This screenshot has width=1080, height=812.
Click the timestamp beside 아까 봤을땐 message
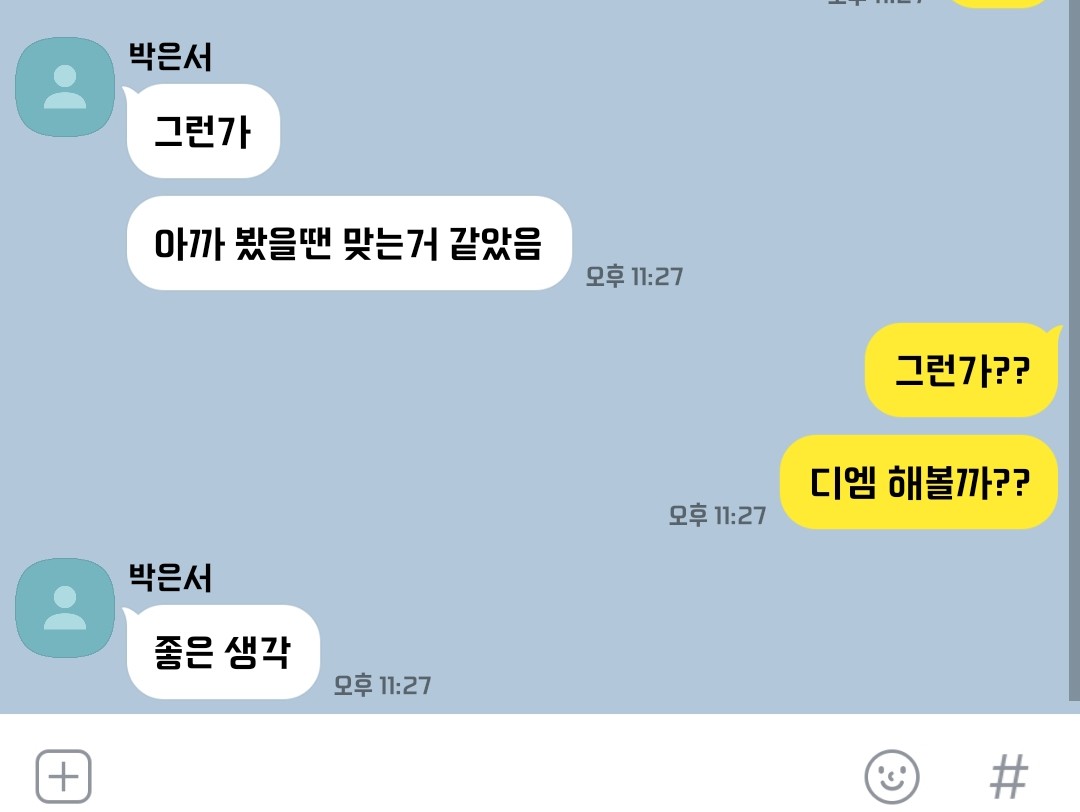(x=634, y=276)
